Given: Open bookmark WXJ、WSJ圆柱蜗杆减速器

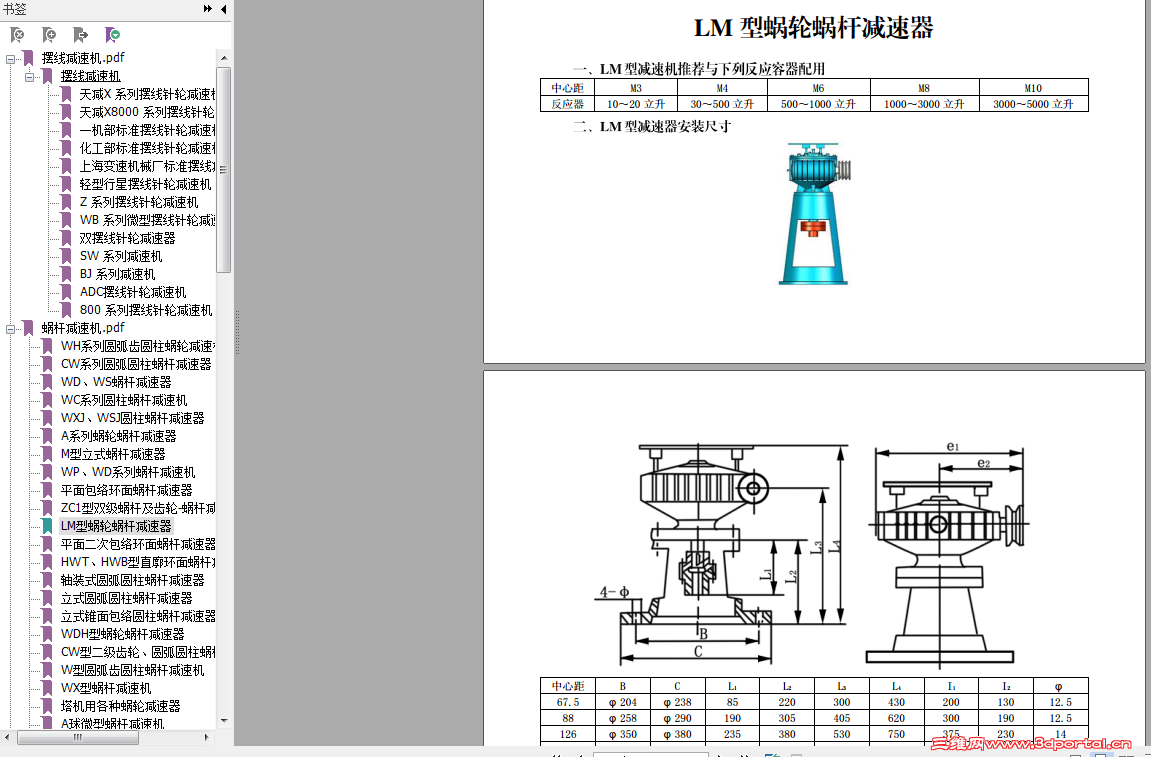Looking at the screenshot, I should (x=133, y=418).
